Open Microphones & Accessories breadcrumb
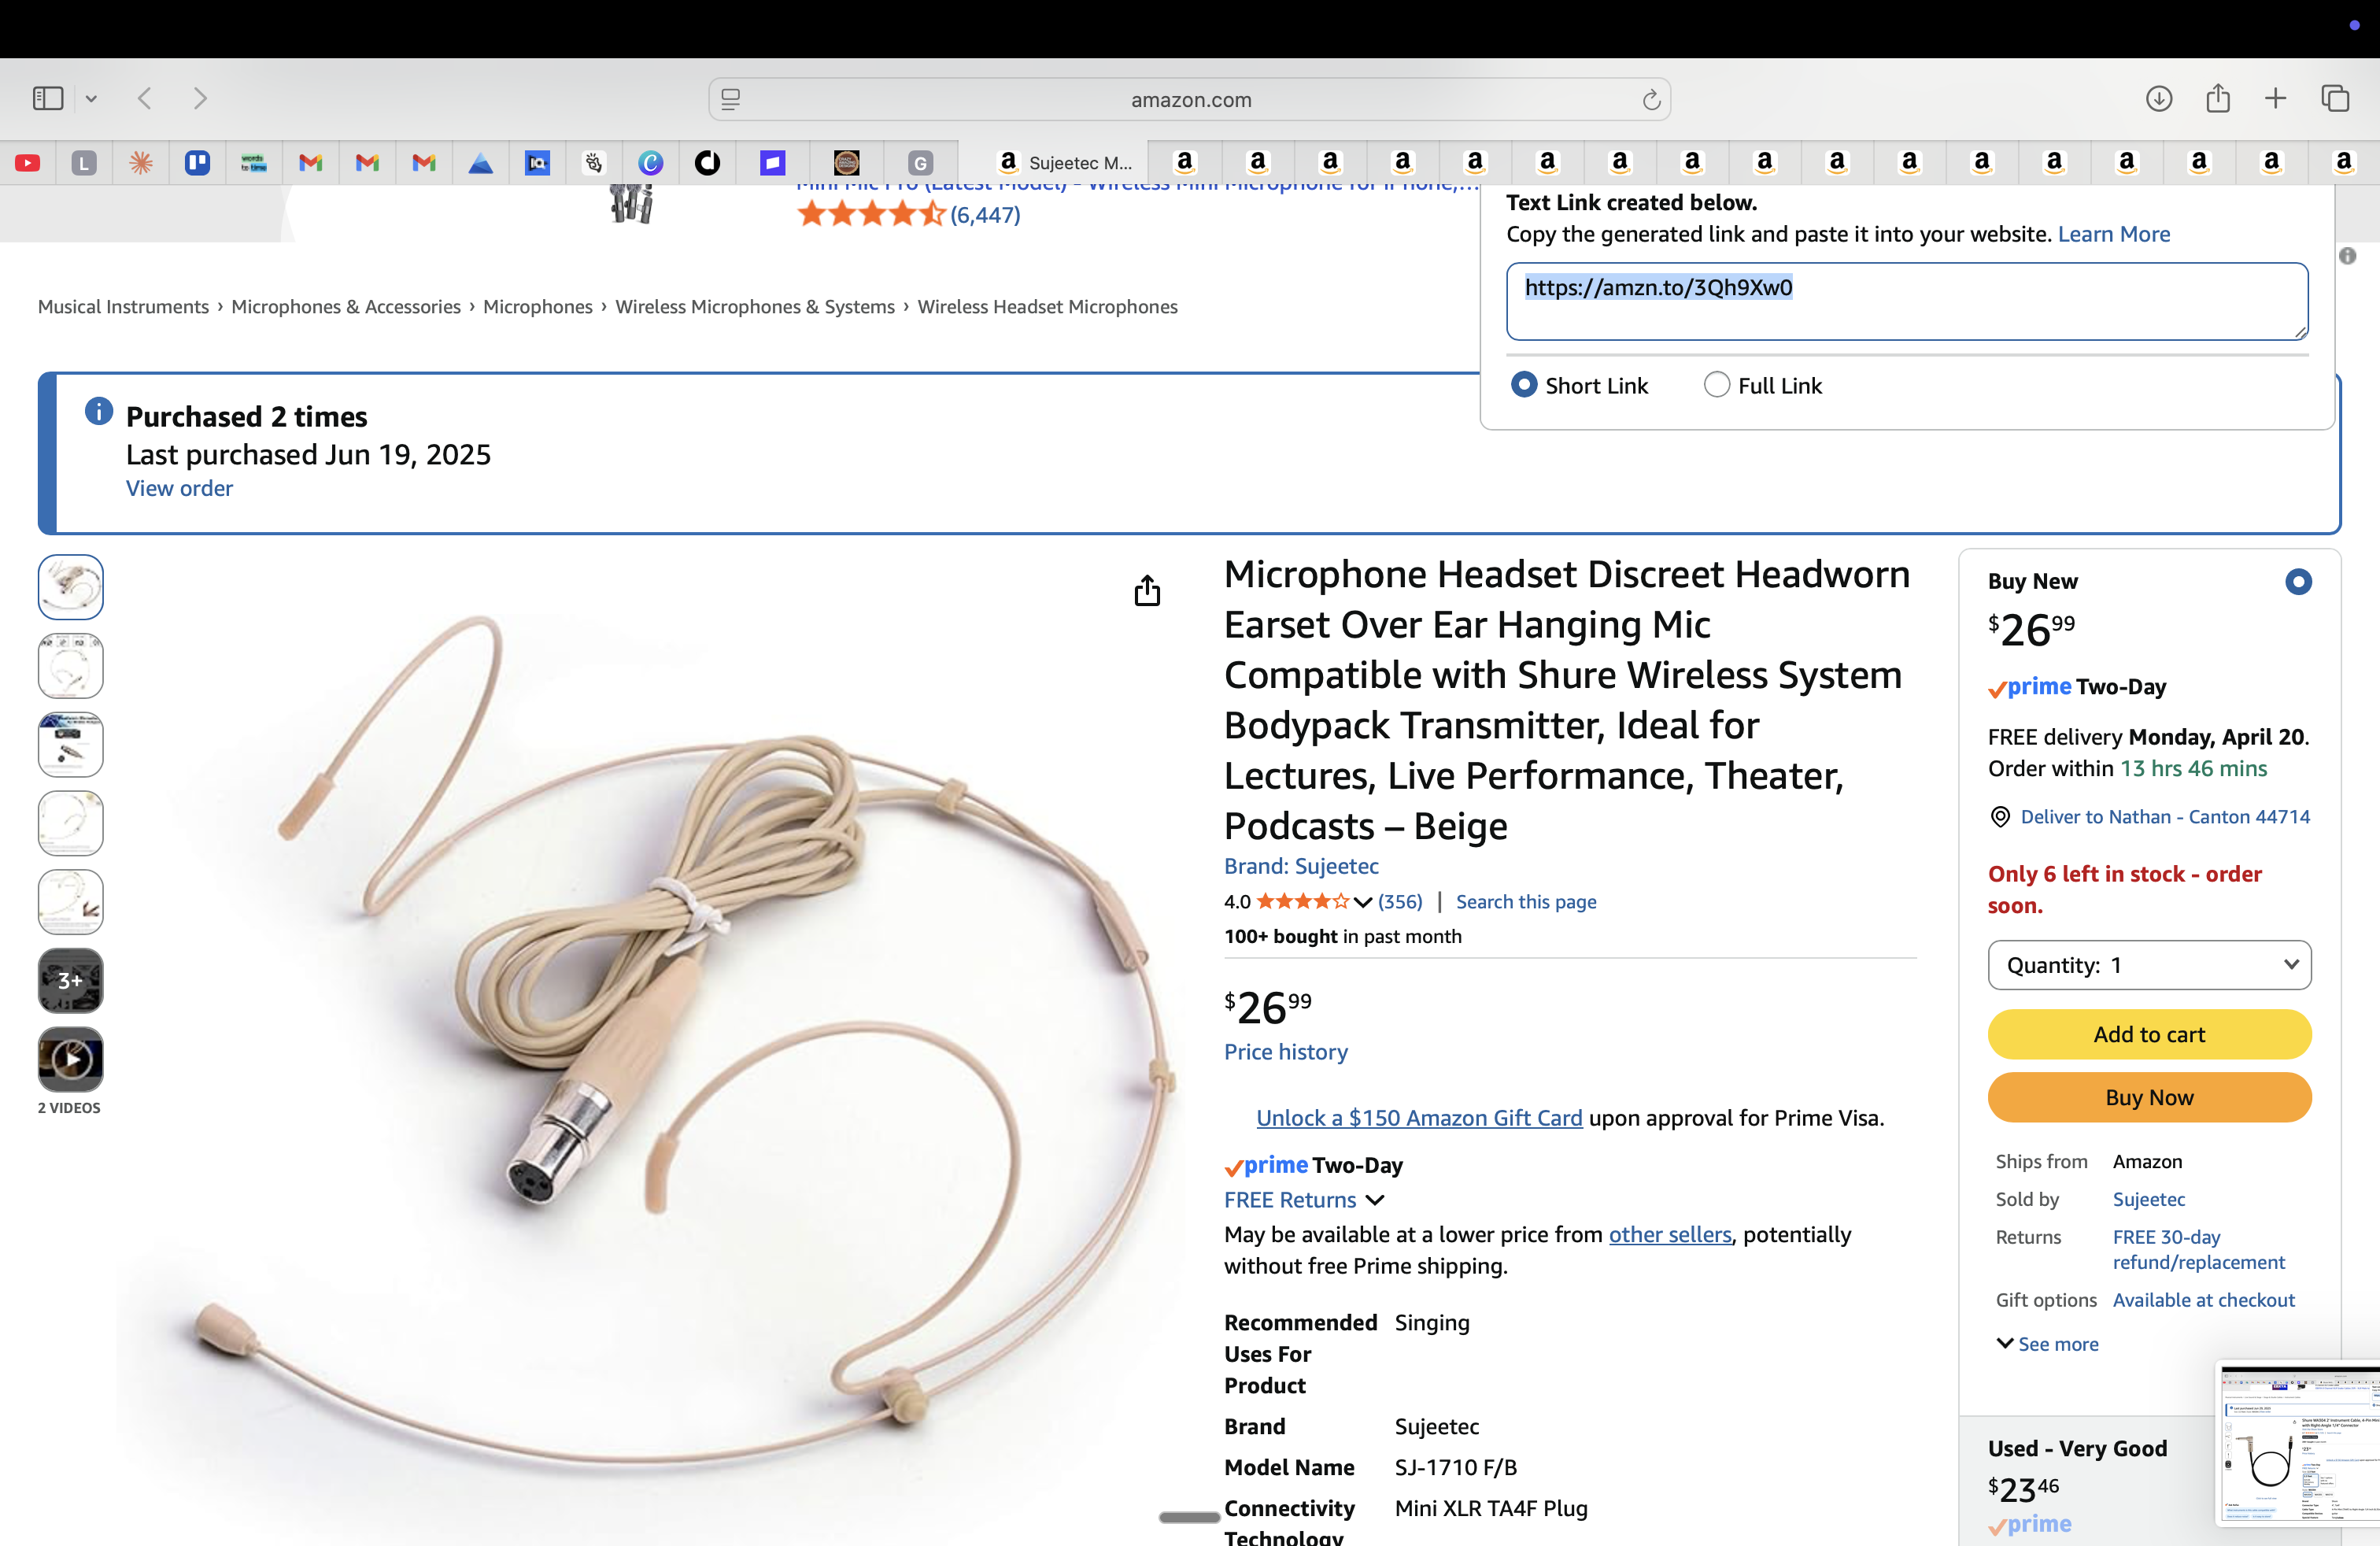Viewport: 2380px width, 1546px height. coord(346,307)
